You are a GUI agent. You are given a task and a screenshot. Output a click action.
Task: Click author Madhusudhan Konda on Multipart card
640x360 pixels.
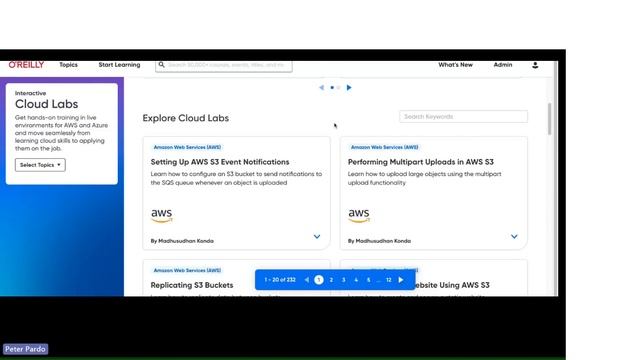tap(383, 241)
